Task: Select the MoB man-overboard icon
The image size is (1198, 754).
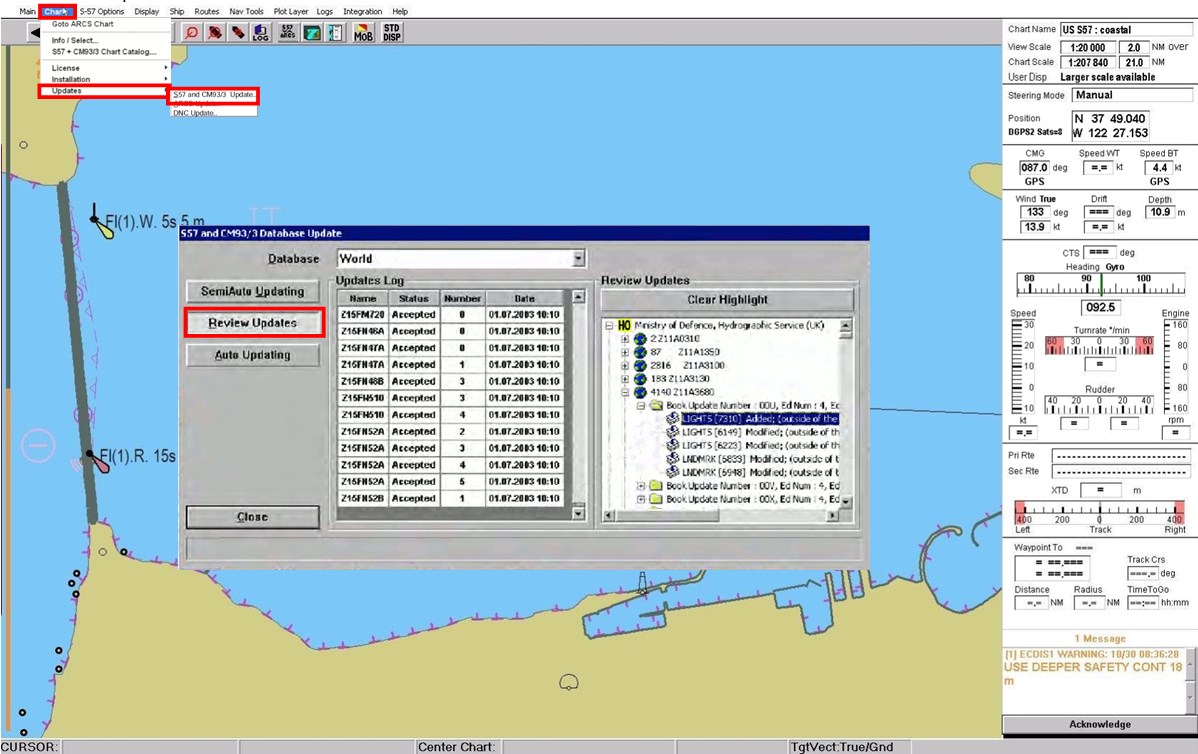Action: 365,31
